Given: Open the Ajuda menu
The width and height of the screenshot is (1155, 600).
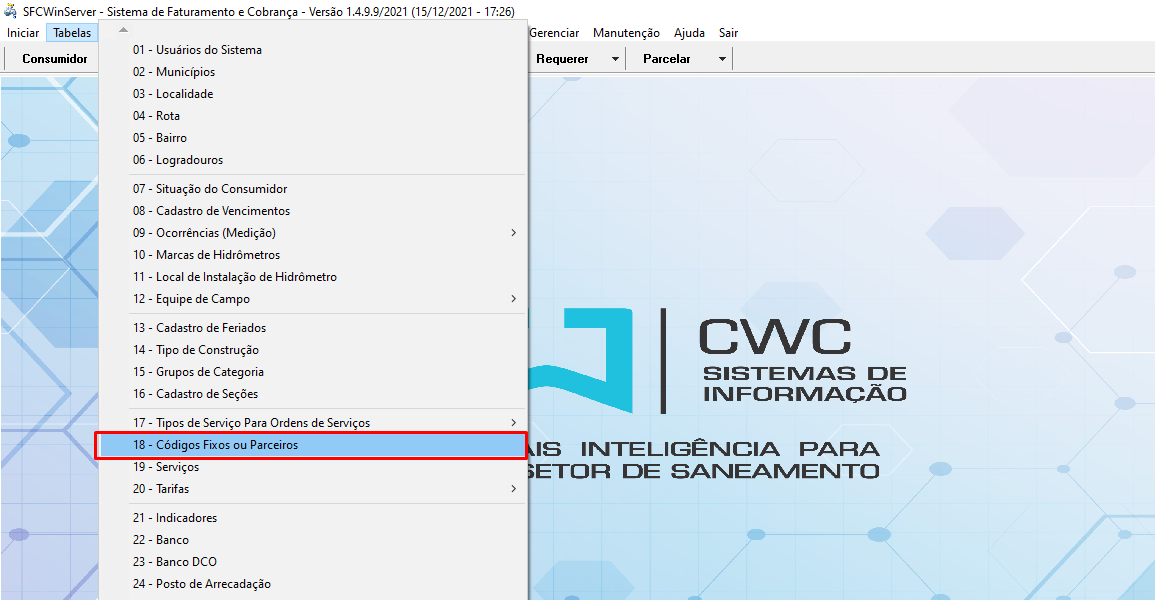Looking at the screenshot, I should (x=689, y=33).
